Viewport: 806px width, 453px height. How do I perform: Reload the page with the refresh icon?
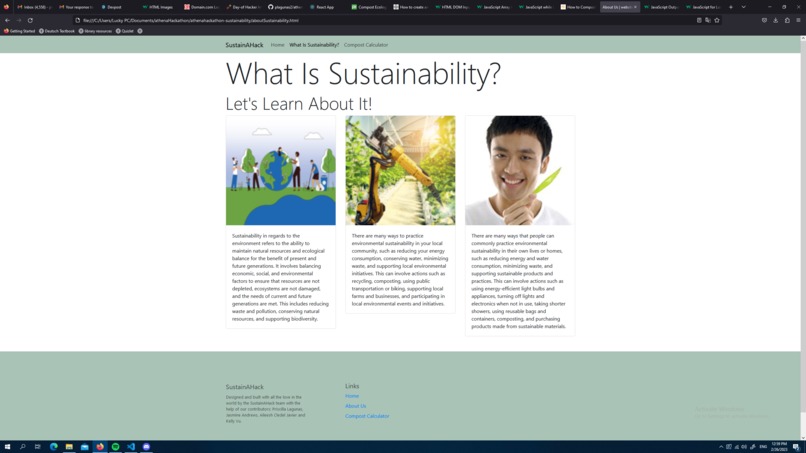coord(30,21)
